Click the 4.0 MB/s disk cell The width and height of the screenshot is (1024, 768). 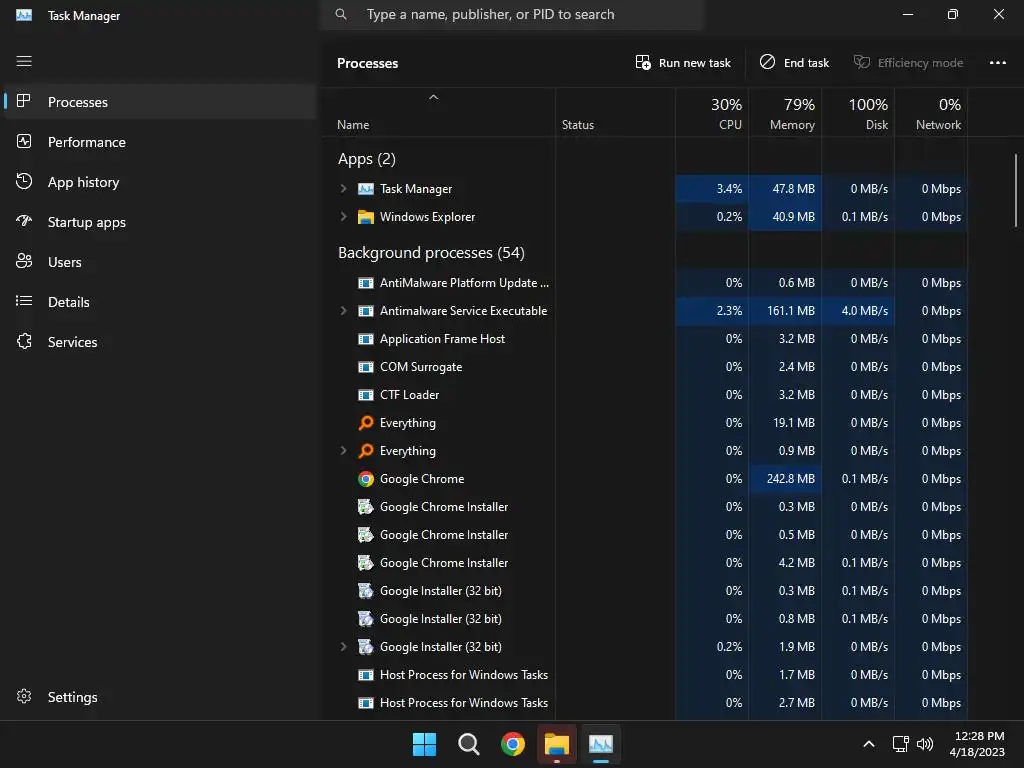coord(858,311)
